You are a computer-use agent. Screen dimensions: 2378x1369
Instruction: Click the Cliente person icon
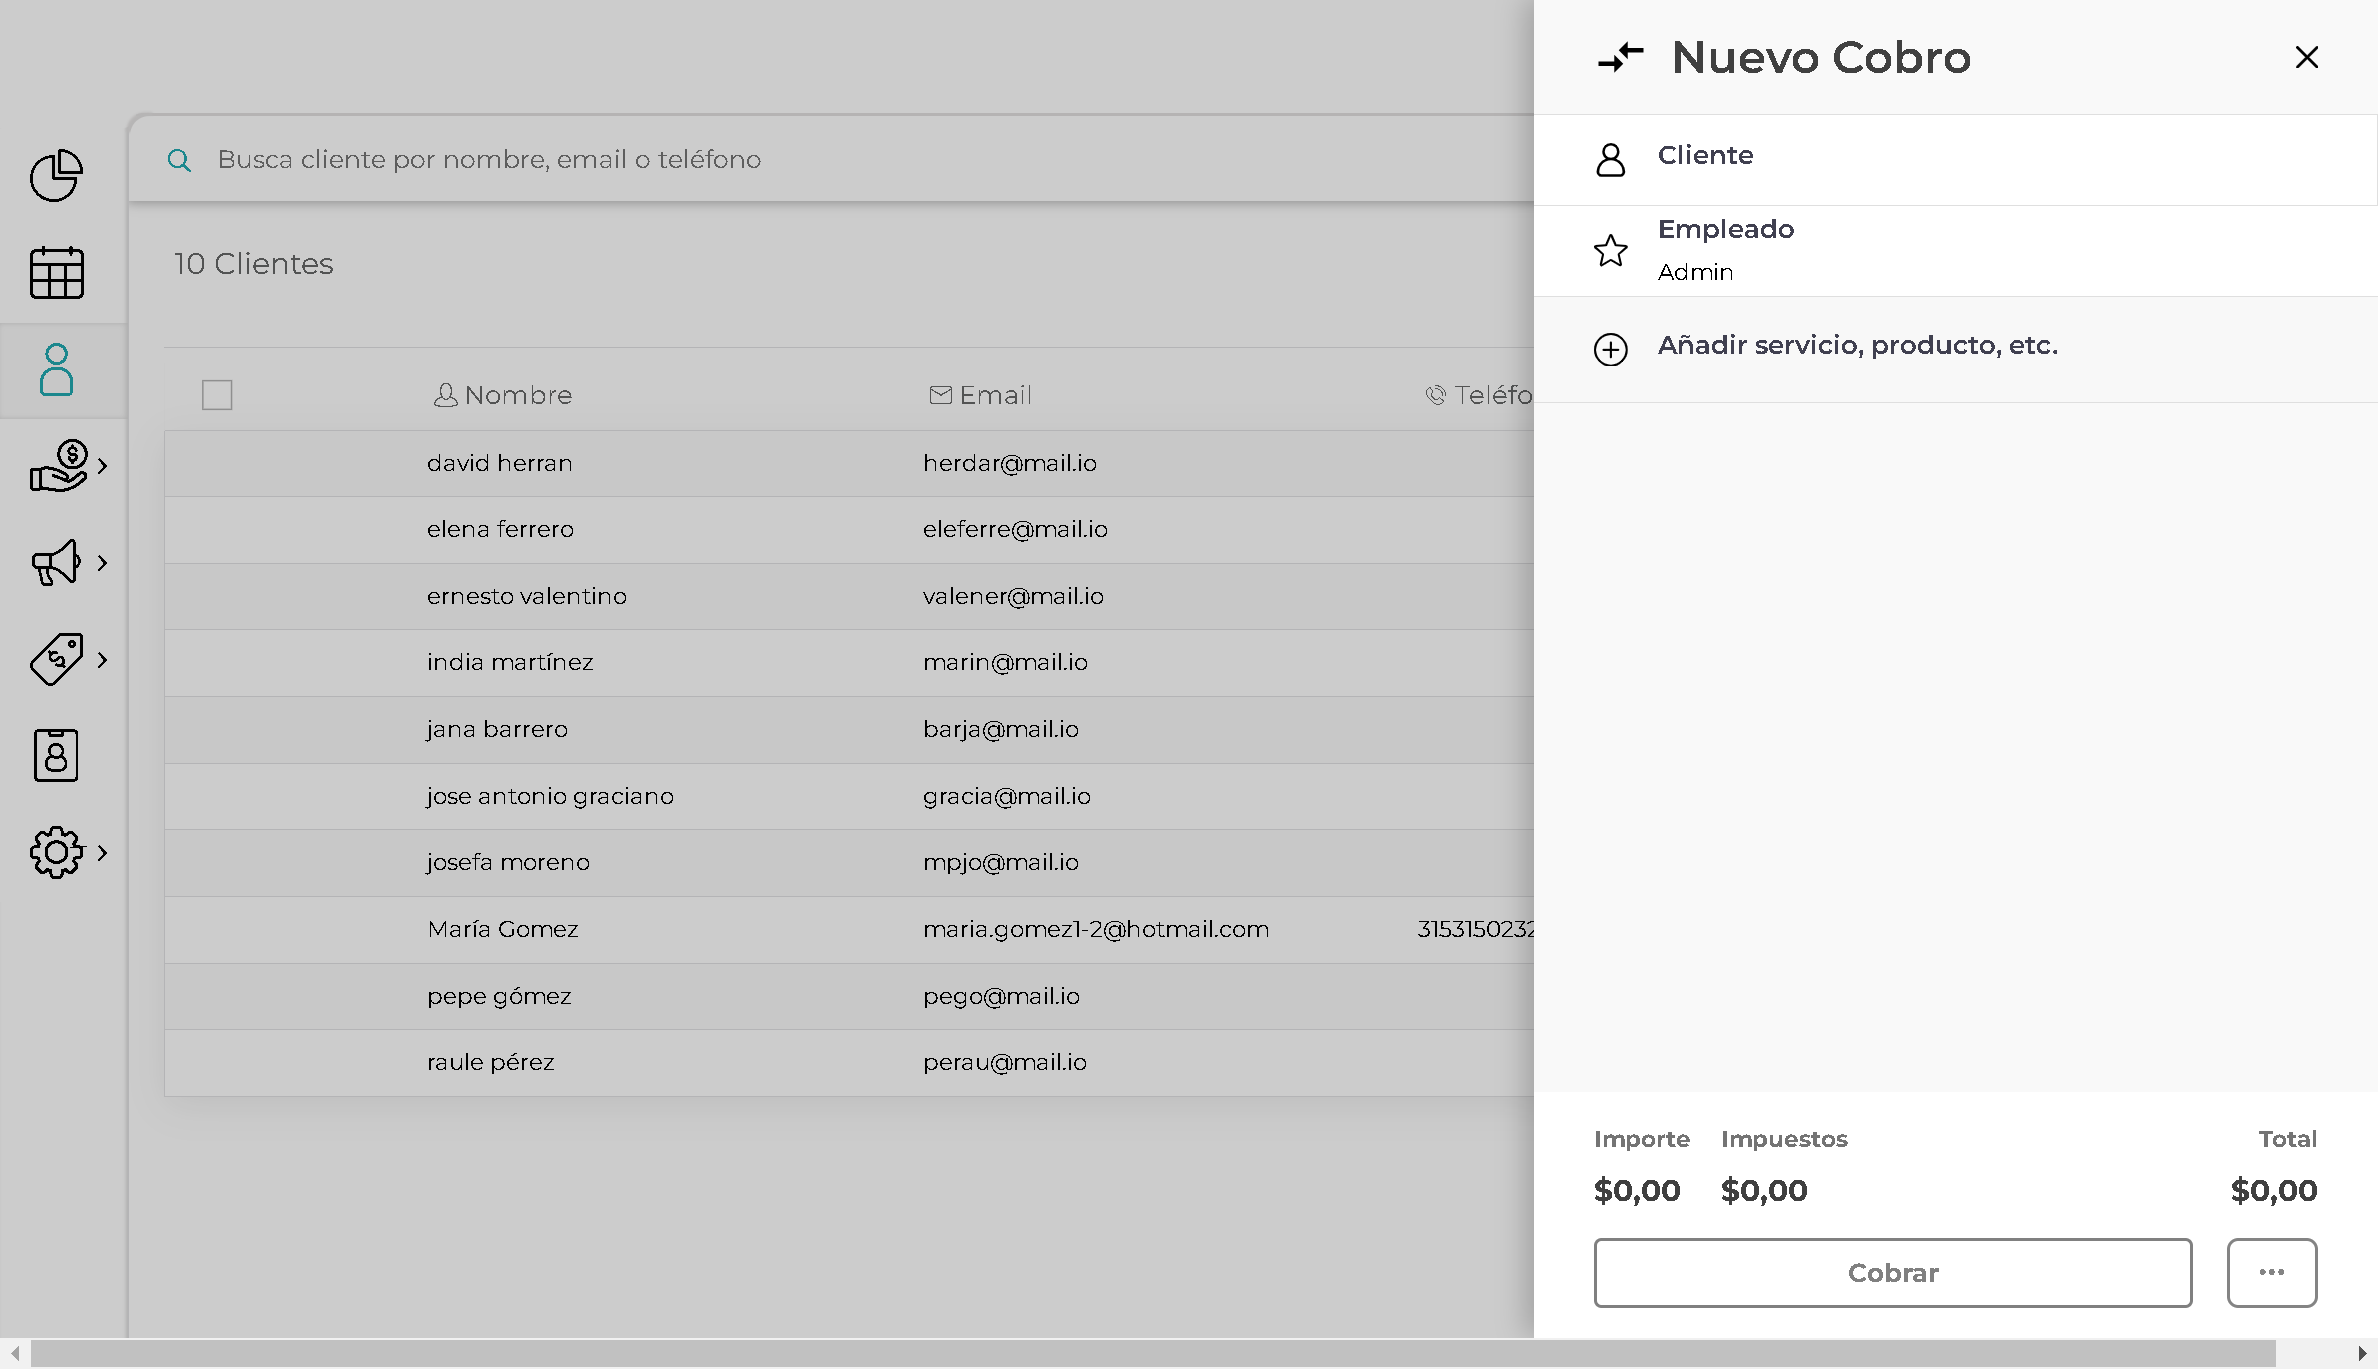(x=1611, y=160)
